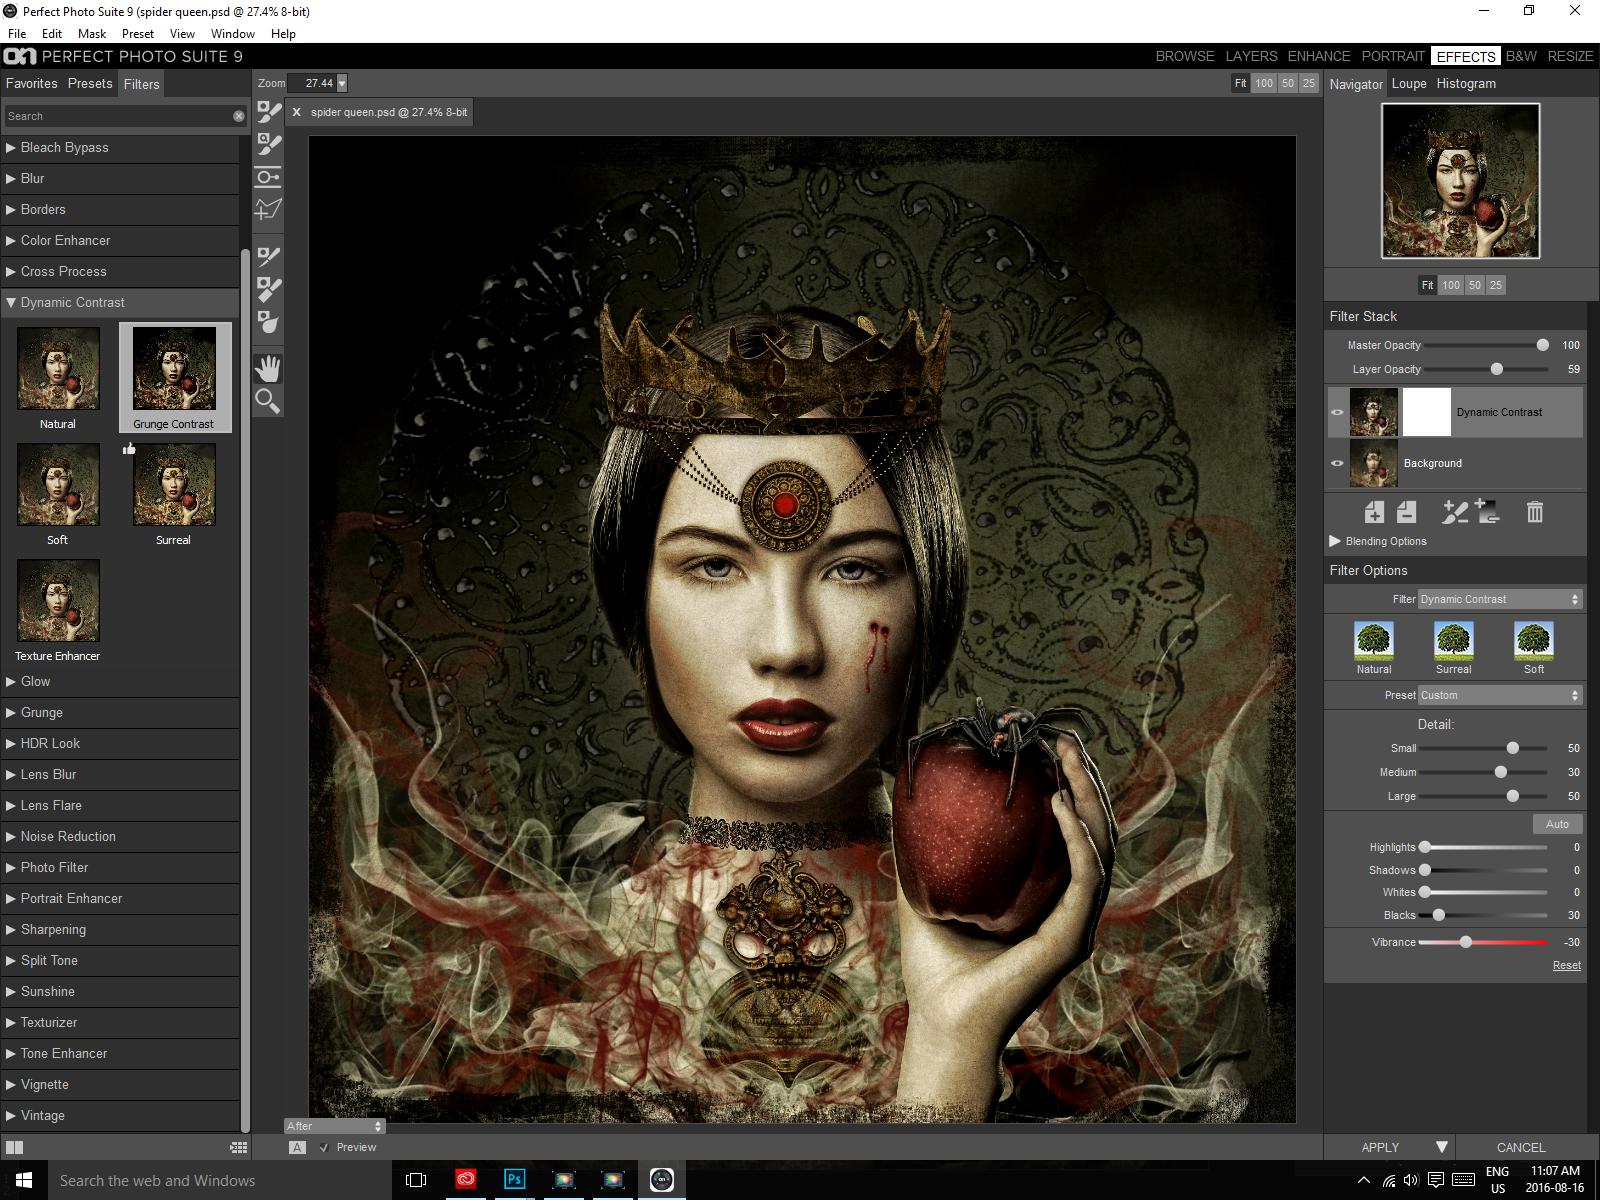Select the Masking Brush tool
This screenshot has width=1600, height=1200.
click(x=267, y=113)
